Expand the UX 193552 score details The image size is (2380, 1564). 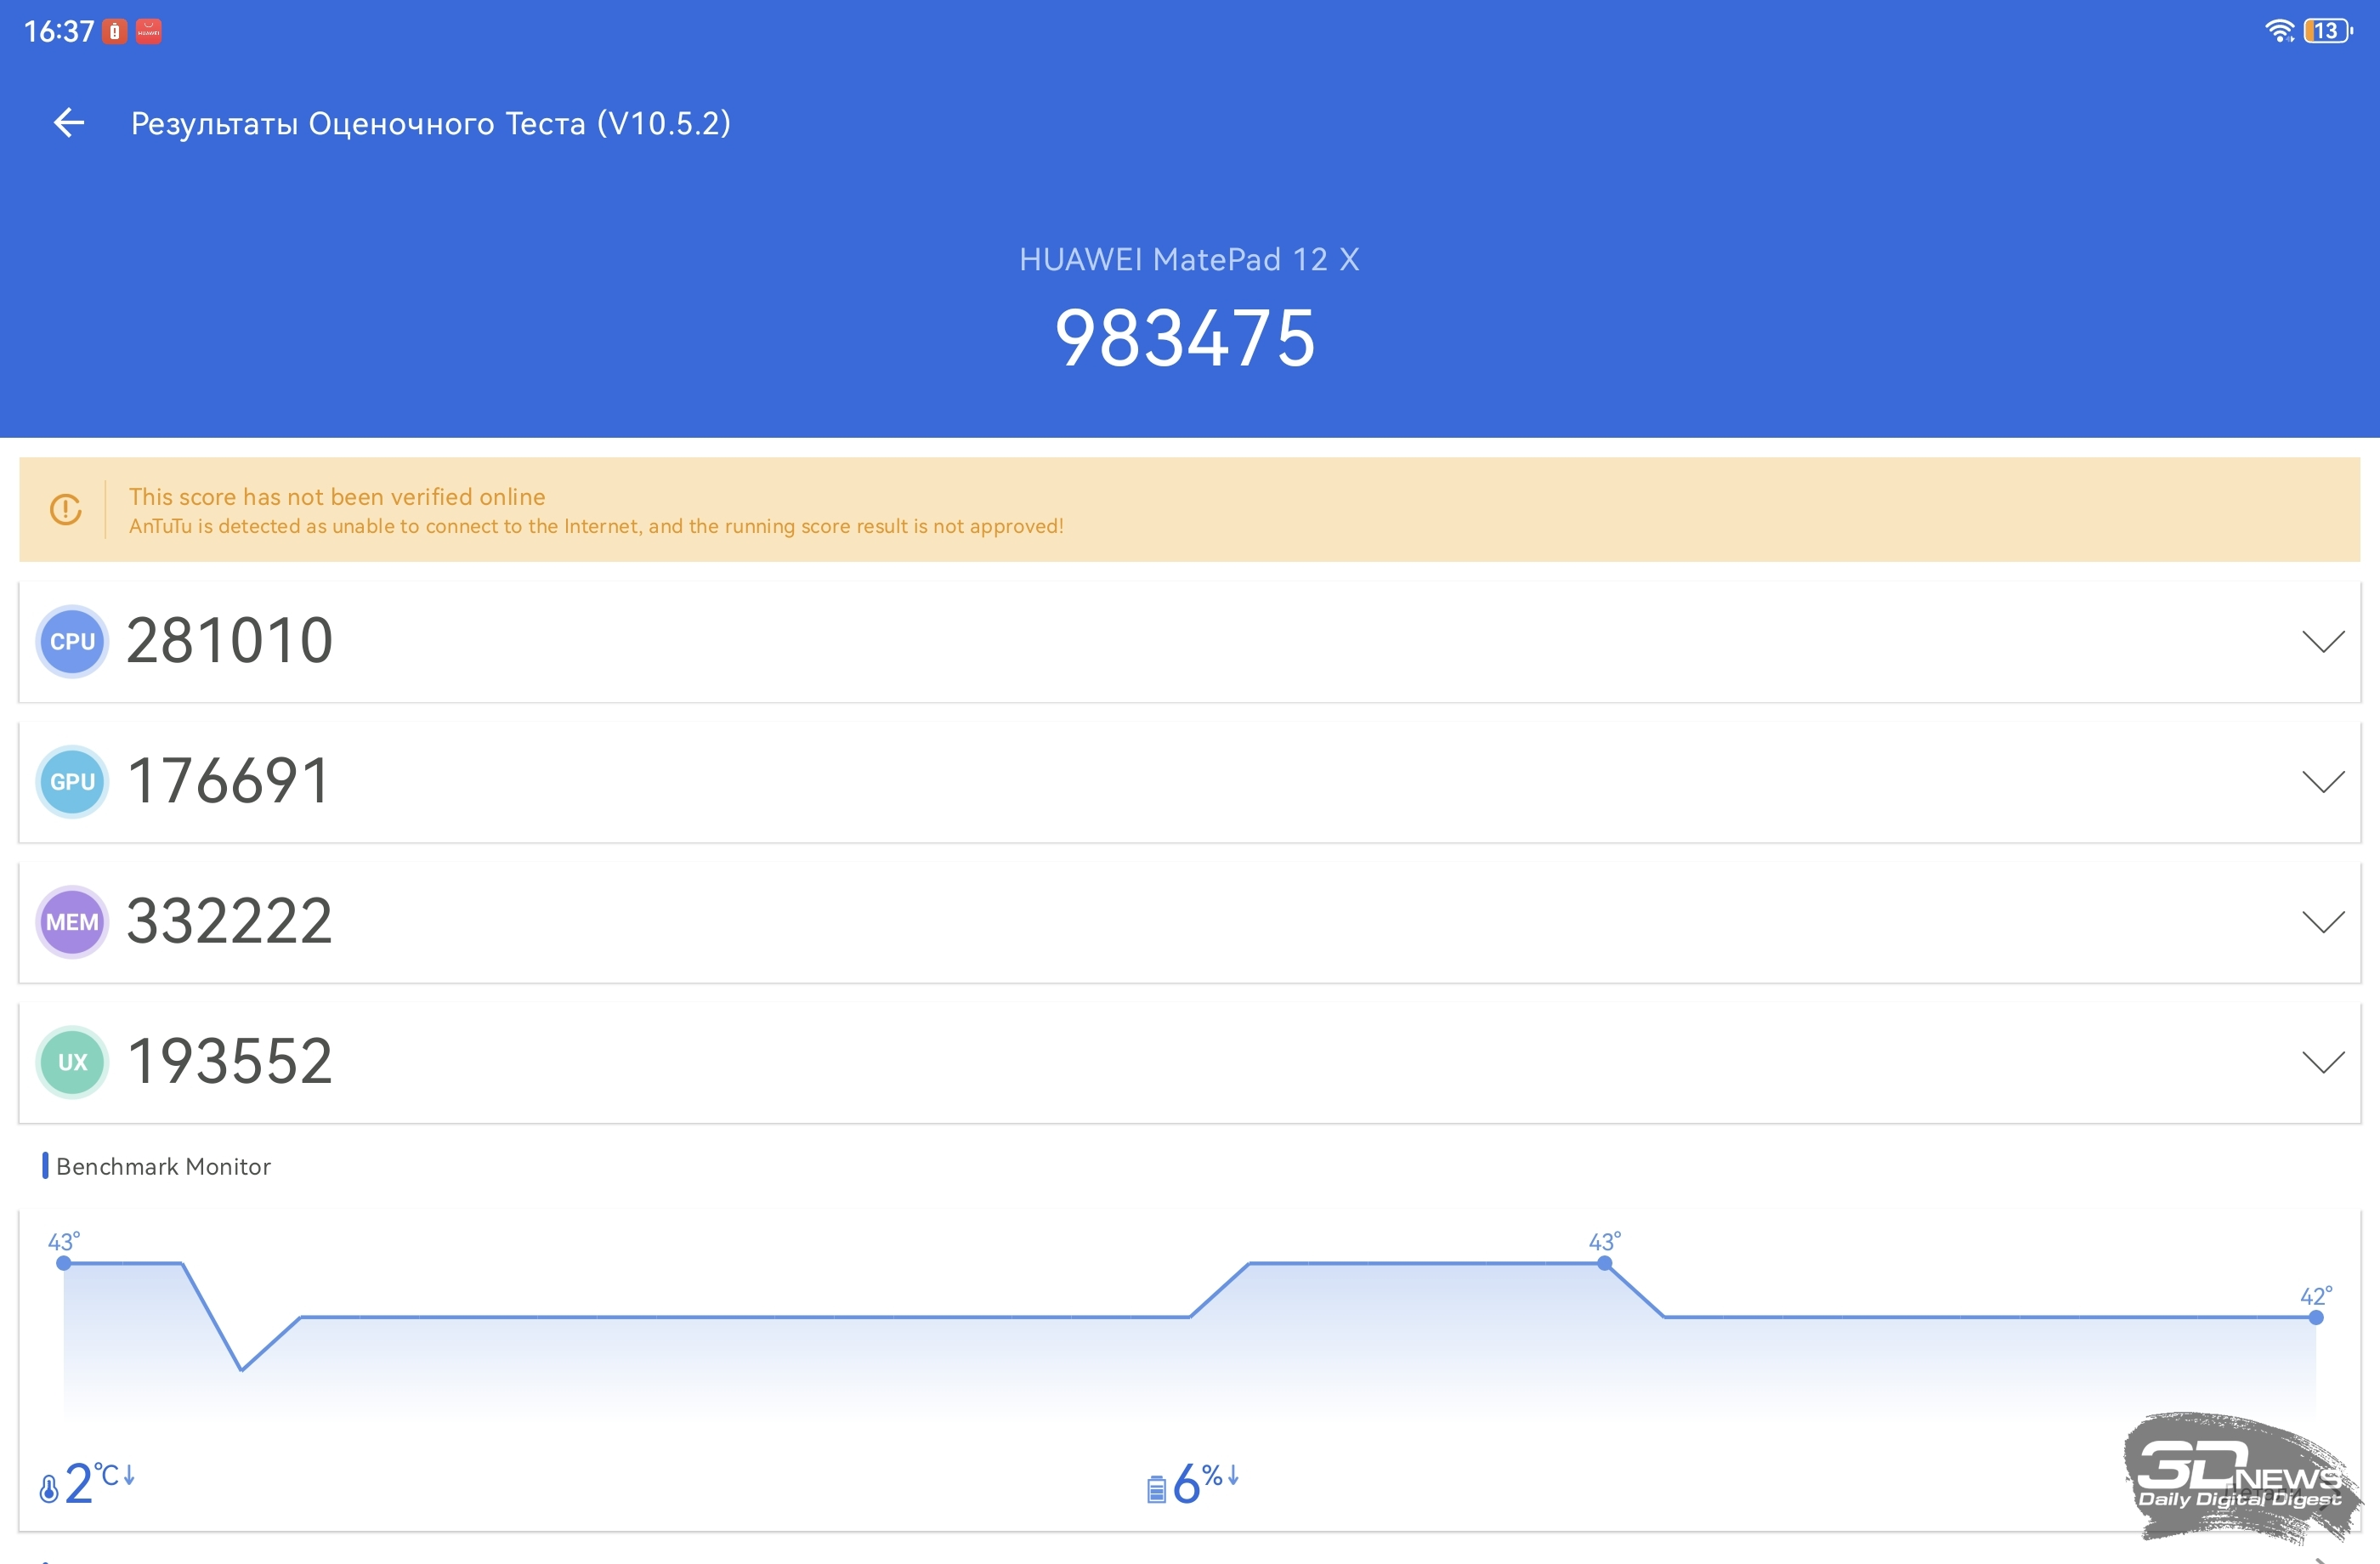2322,1061
